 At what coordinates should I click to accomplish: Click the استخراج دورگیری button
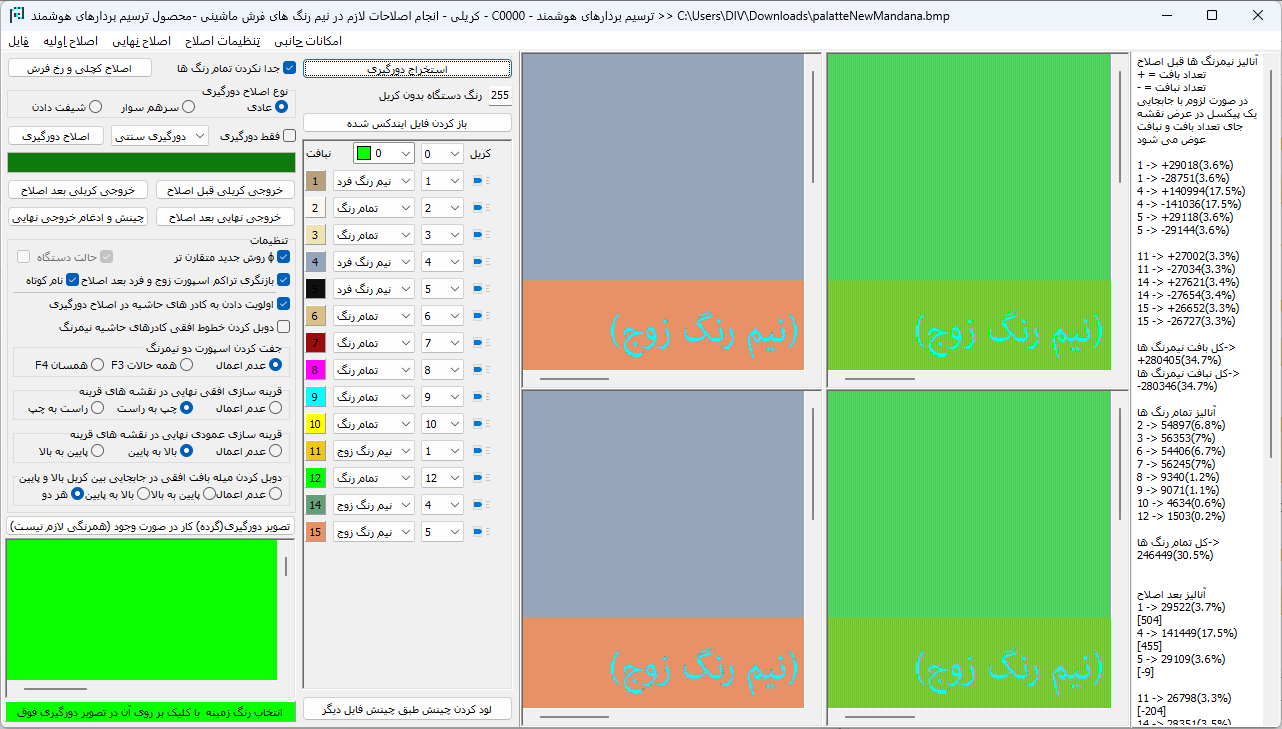click(x=407, y=69)
